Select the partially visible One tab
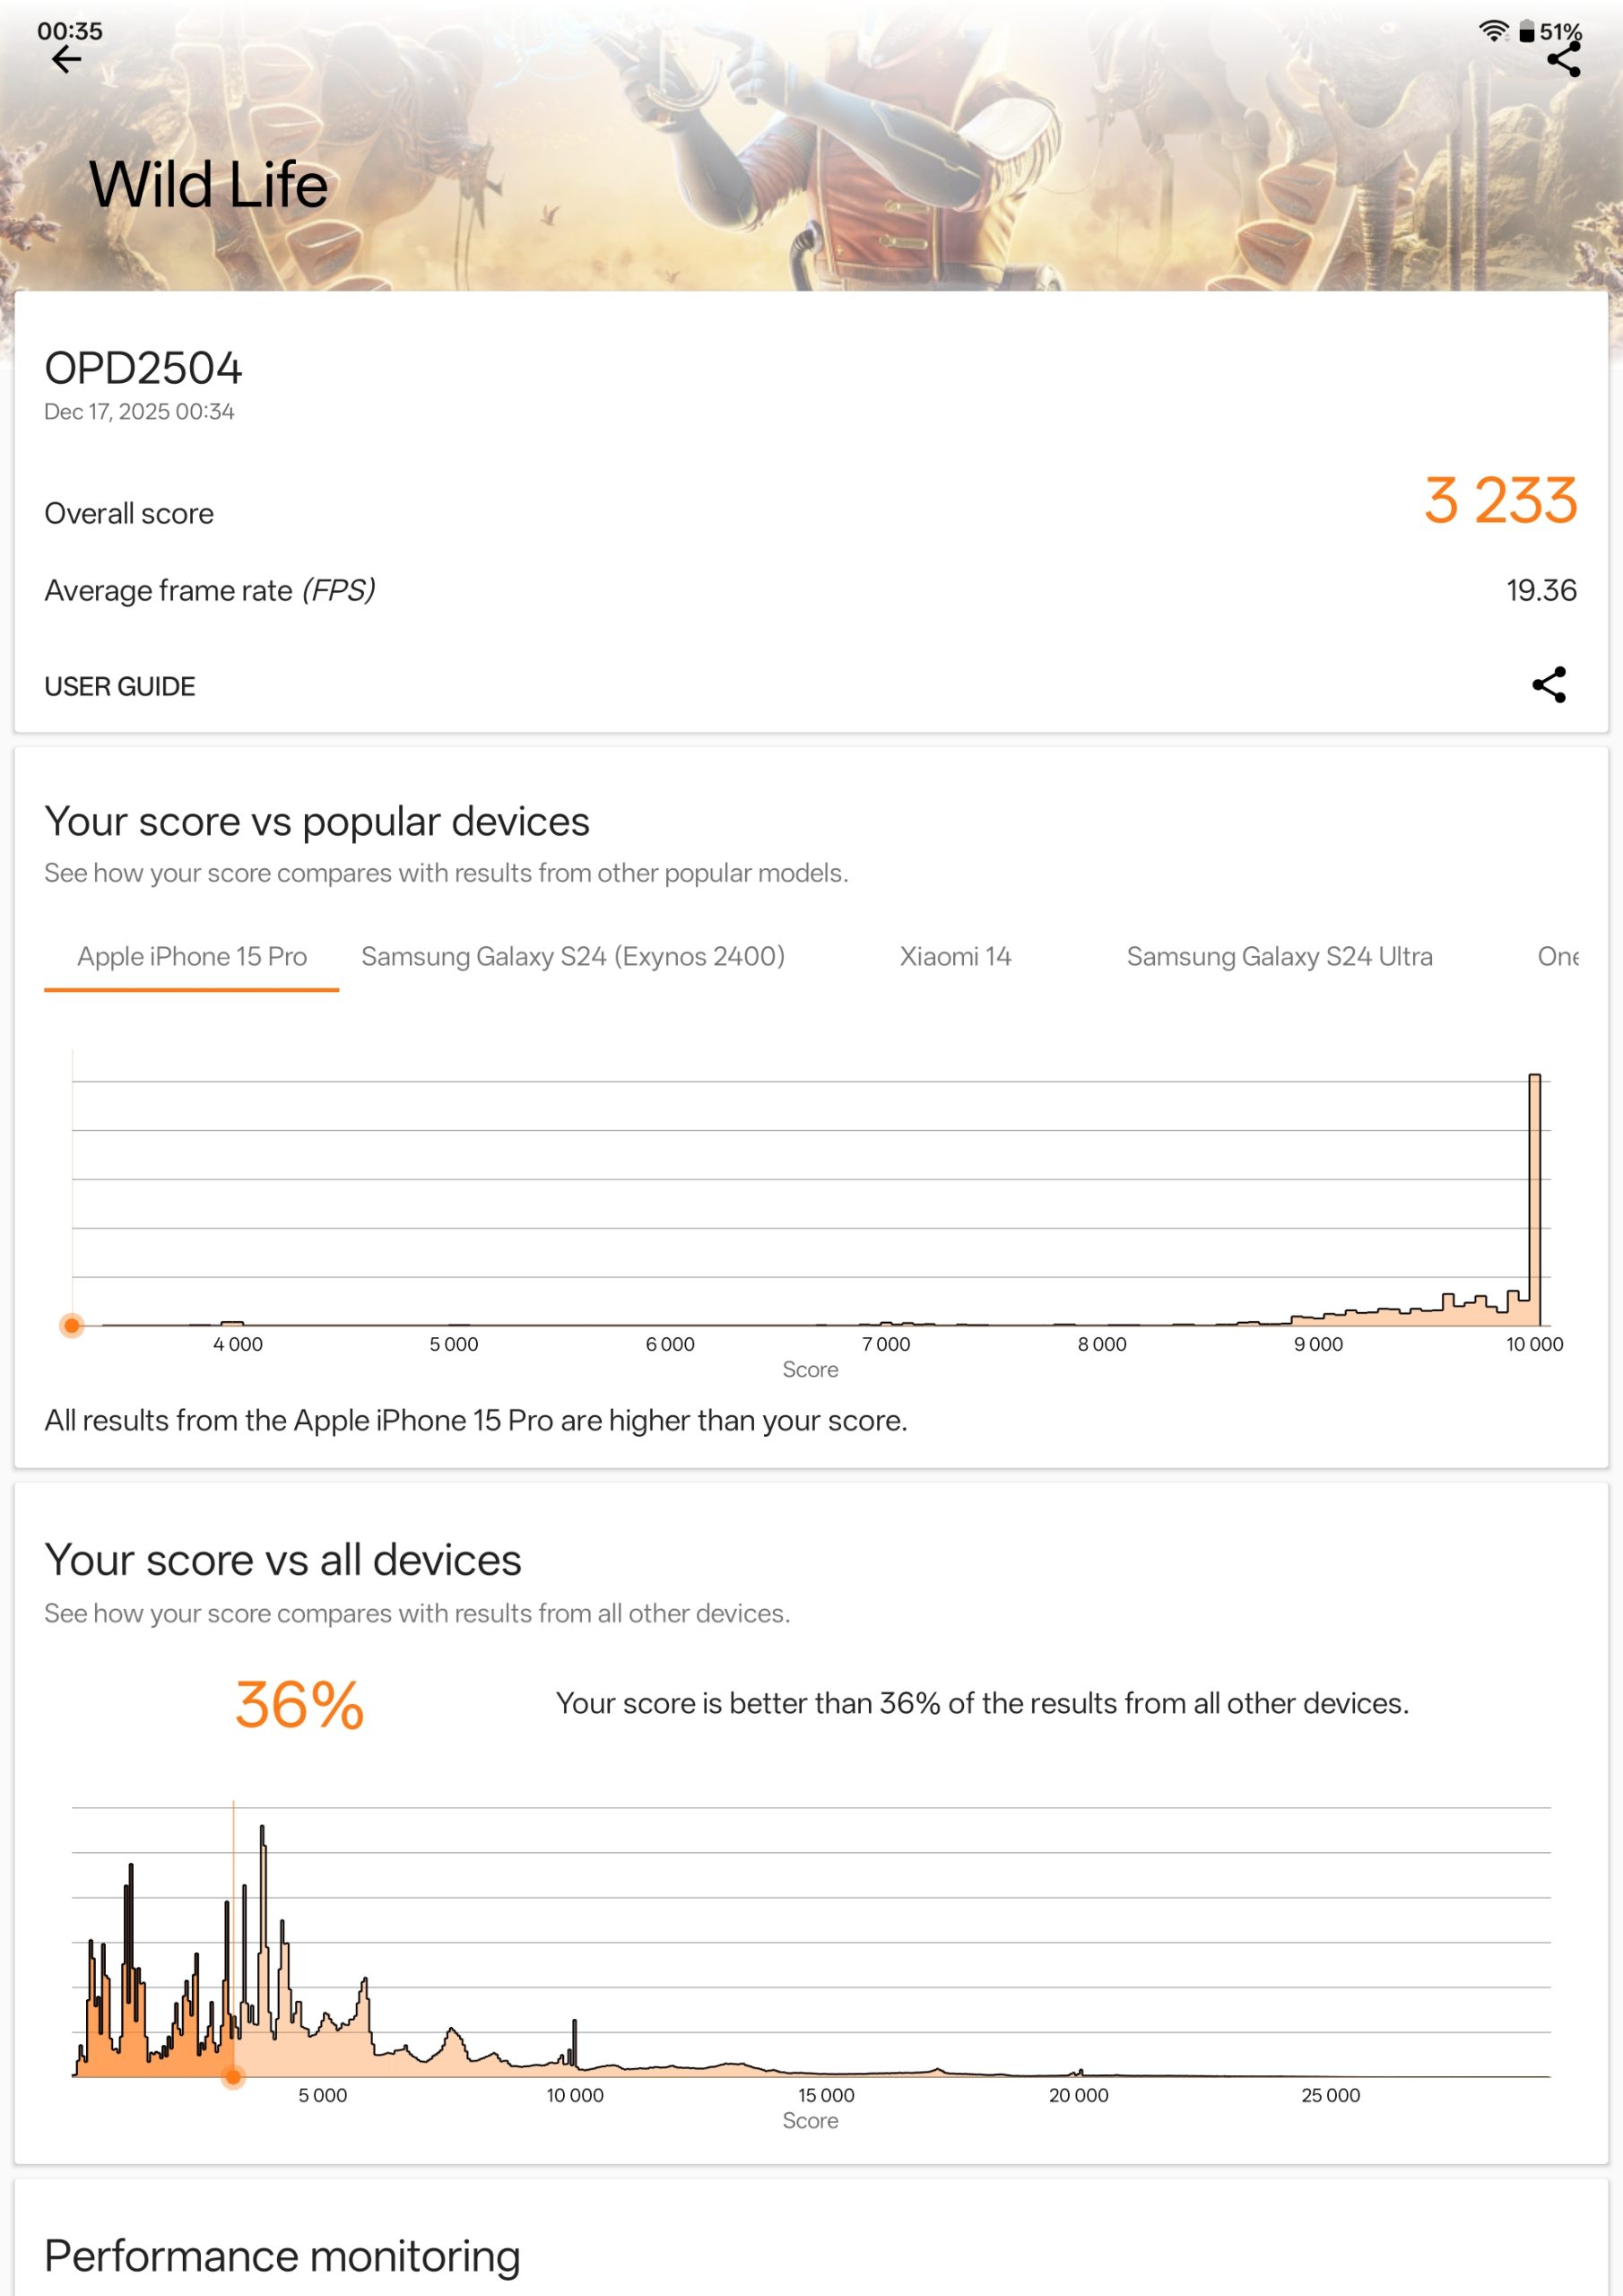The width and height of the screenshot is (1623, 2296). (x=1557, y=957)
